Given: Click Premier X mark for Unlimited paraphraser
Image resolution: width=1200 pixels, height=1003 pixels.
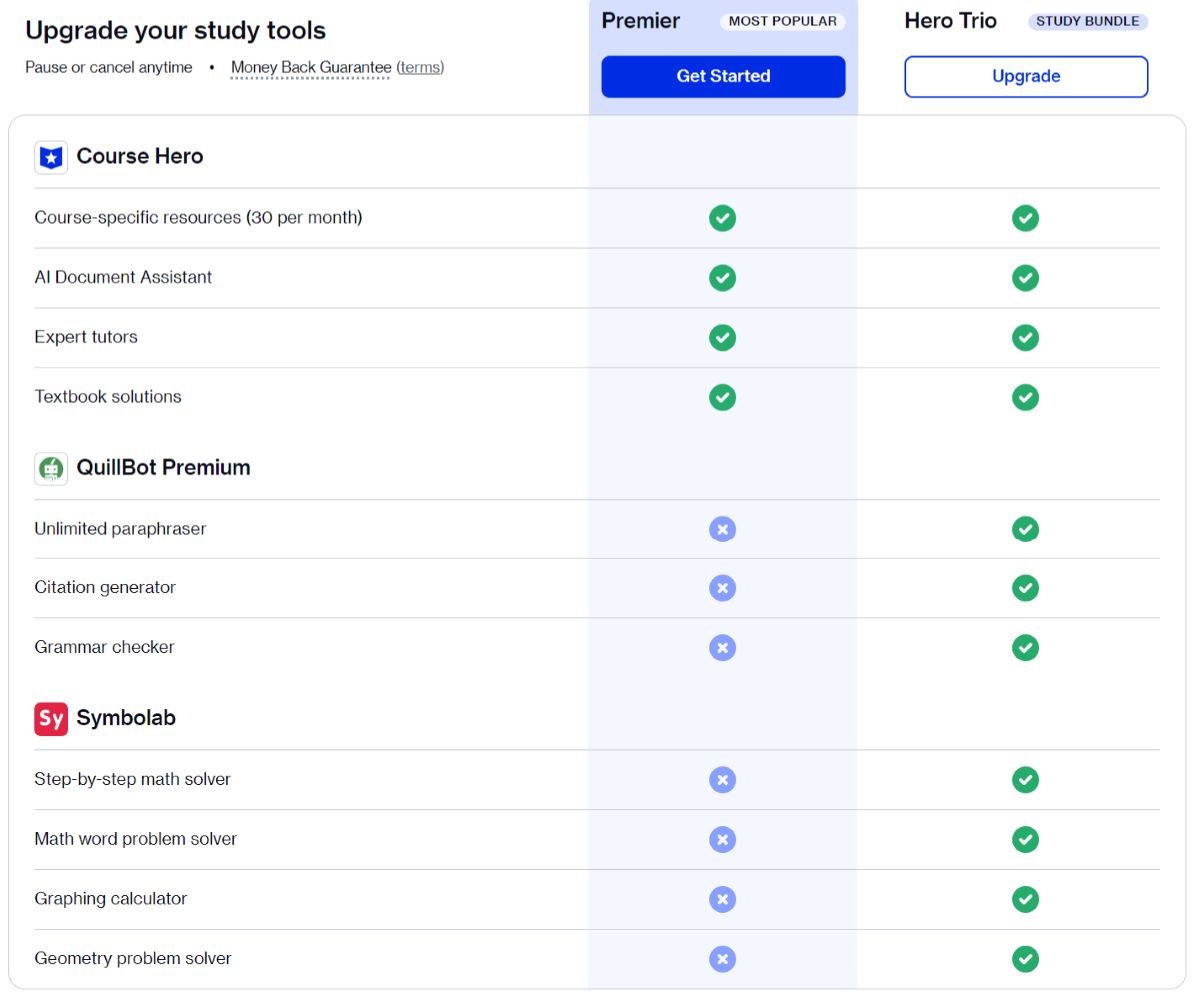Looking at the screenshot, I should click(722, 529).
